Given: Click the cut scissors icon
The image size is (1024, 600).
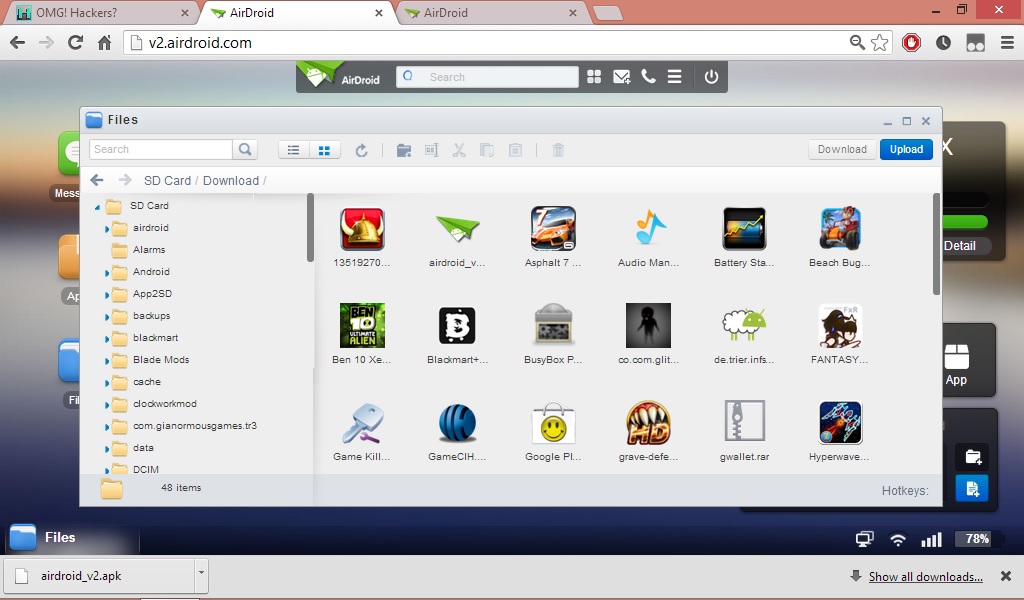Looking at the screenshot, I should (x=459, y=150).
